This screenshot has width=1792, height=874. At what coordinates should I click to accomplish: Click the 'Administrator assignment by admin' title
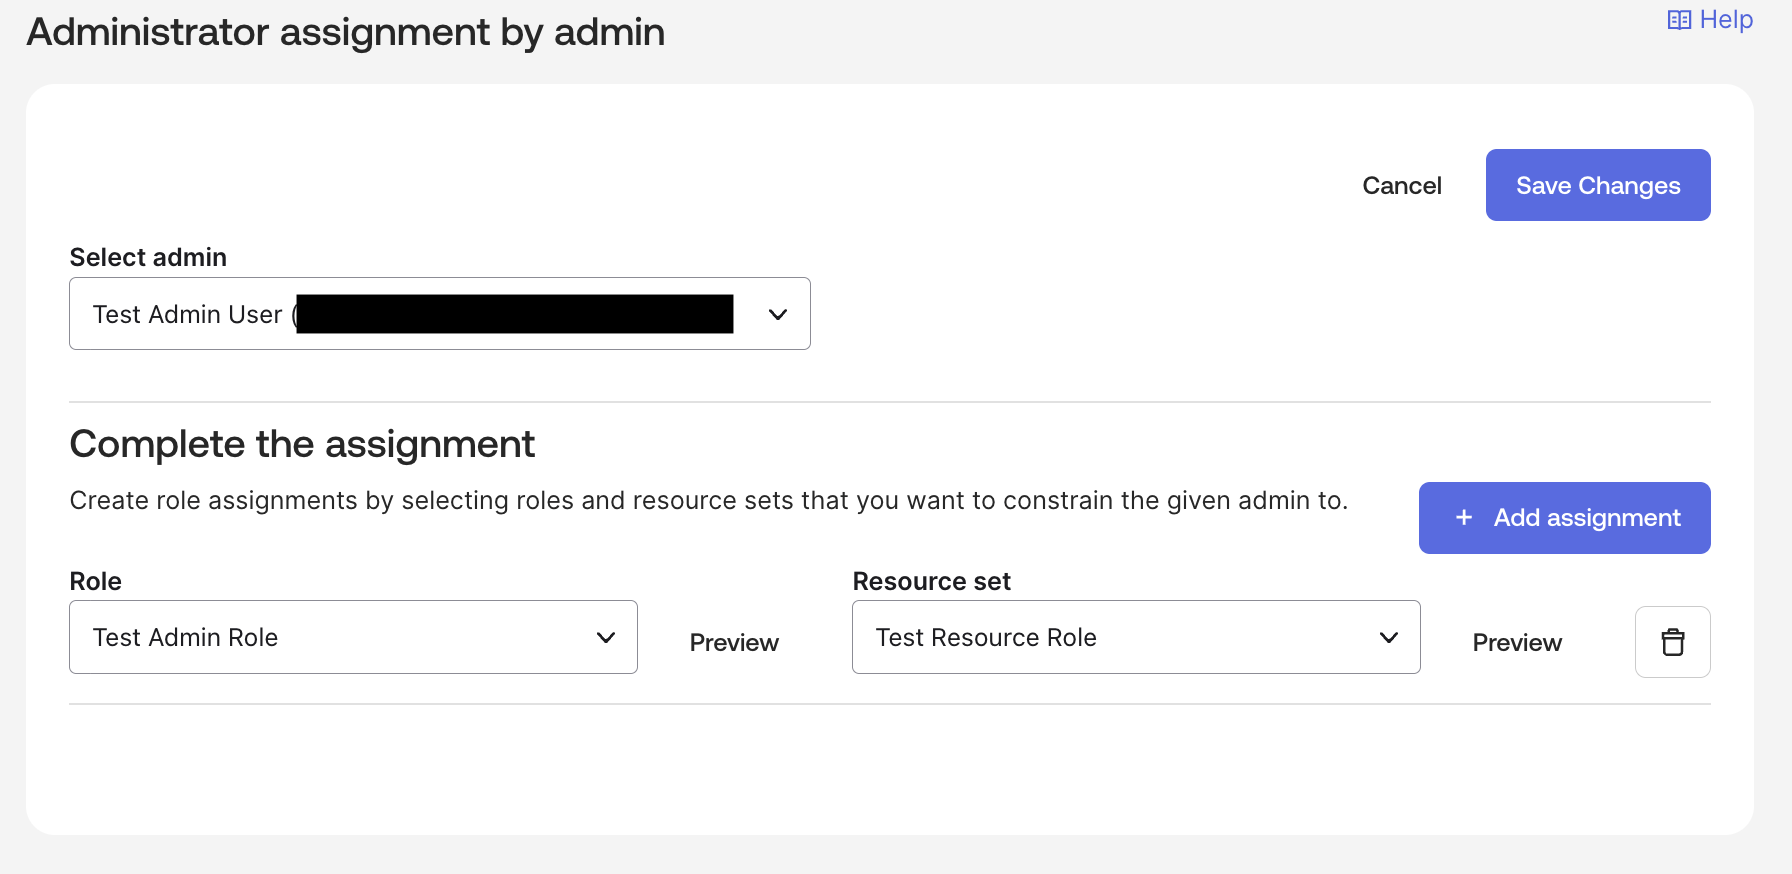346,32
